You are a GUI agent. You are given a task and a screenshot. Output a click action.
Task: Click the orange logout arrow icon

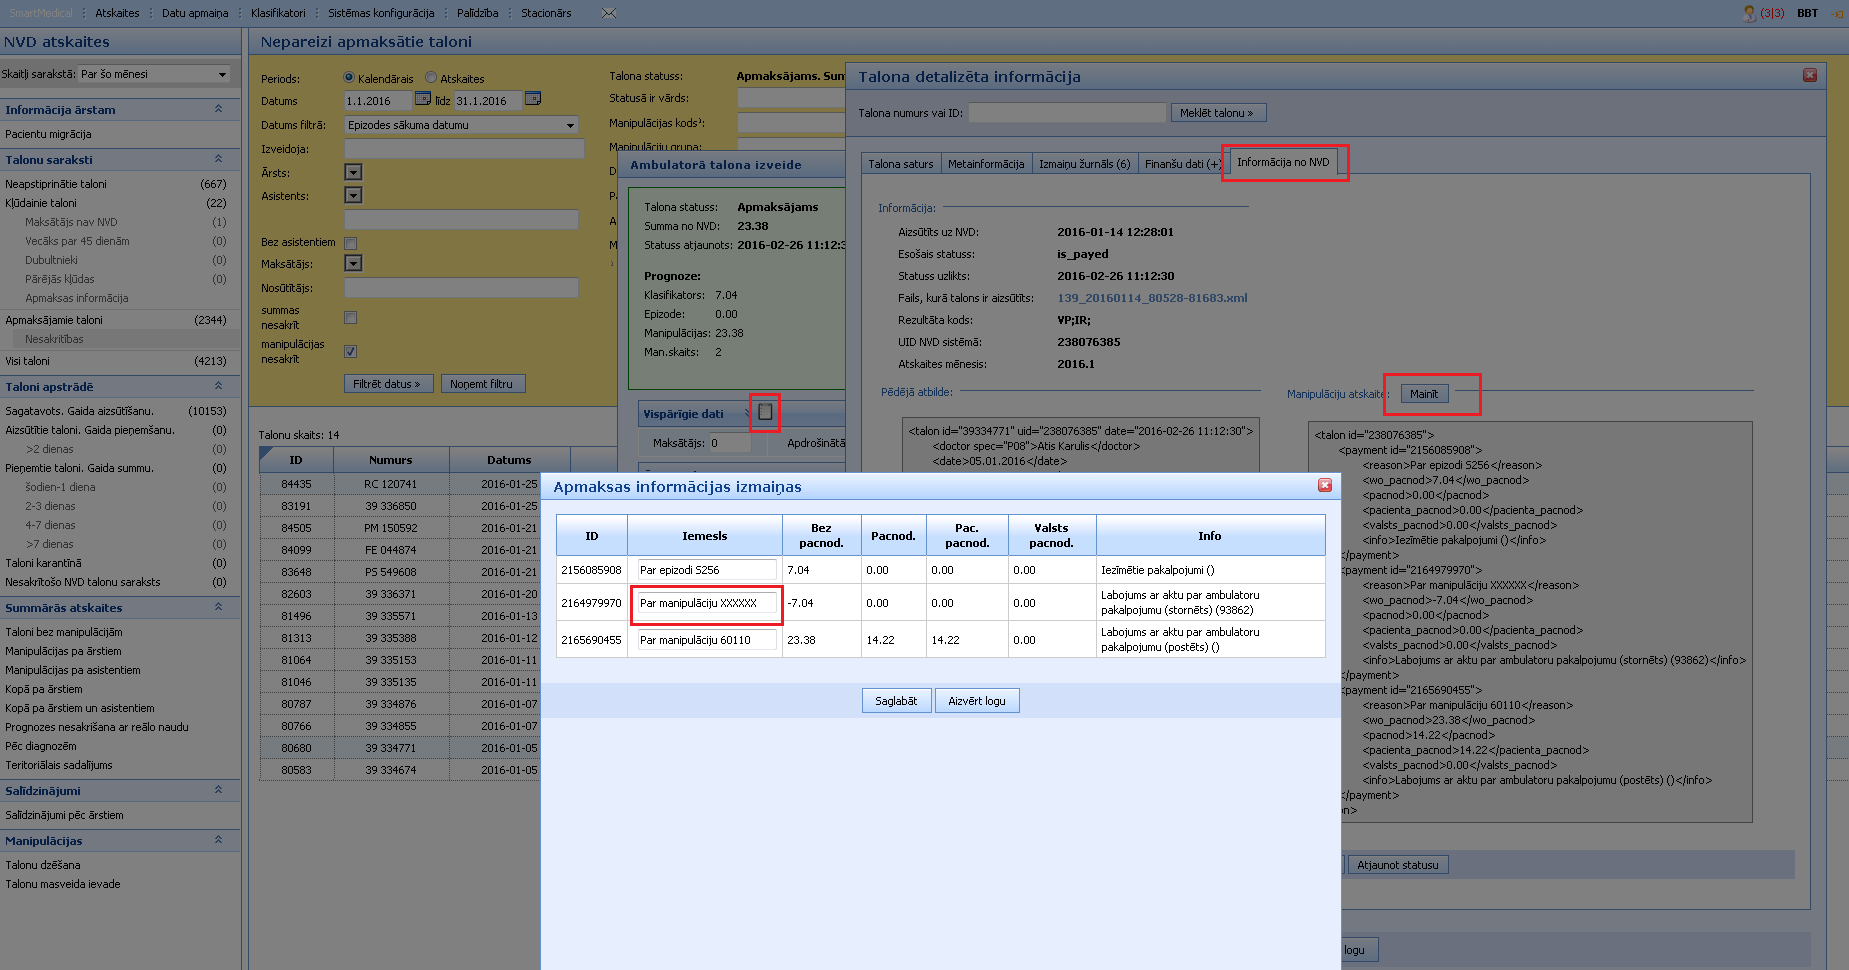(x=1836, y=13)
